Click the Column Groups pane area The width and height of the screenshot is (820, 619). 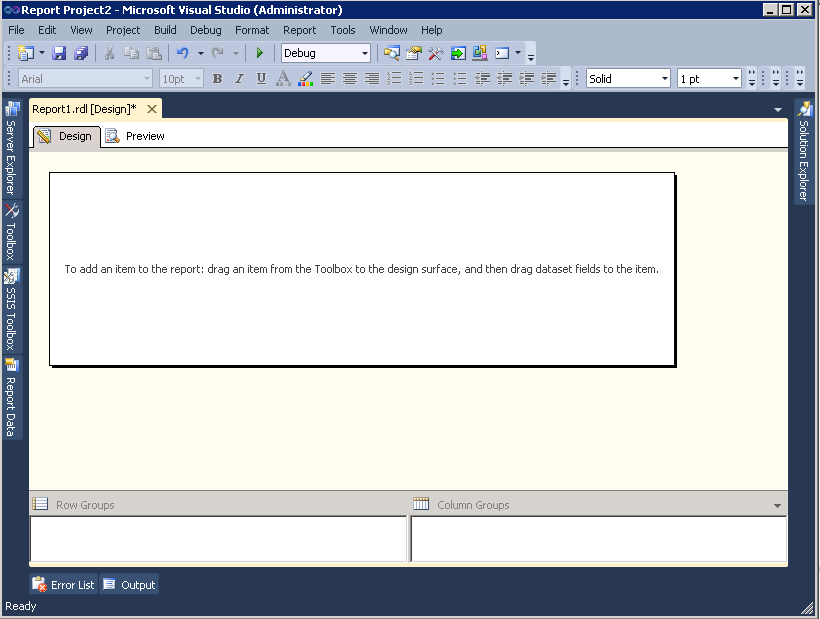point(599,539)
